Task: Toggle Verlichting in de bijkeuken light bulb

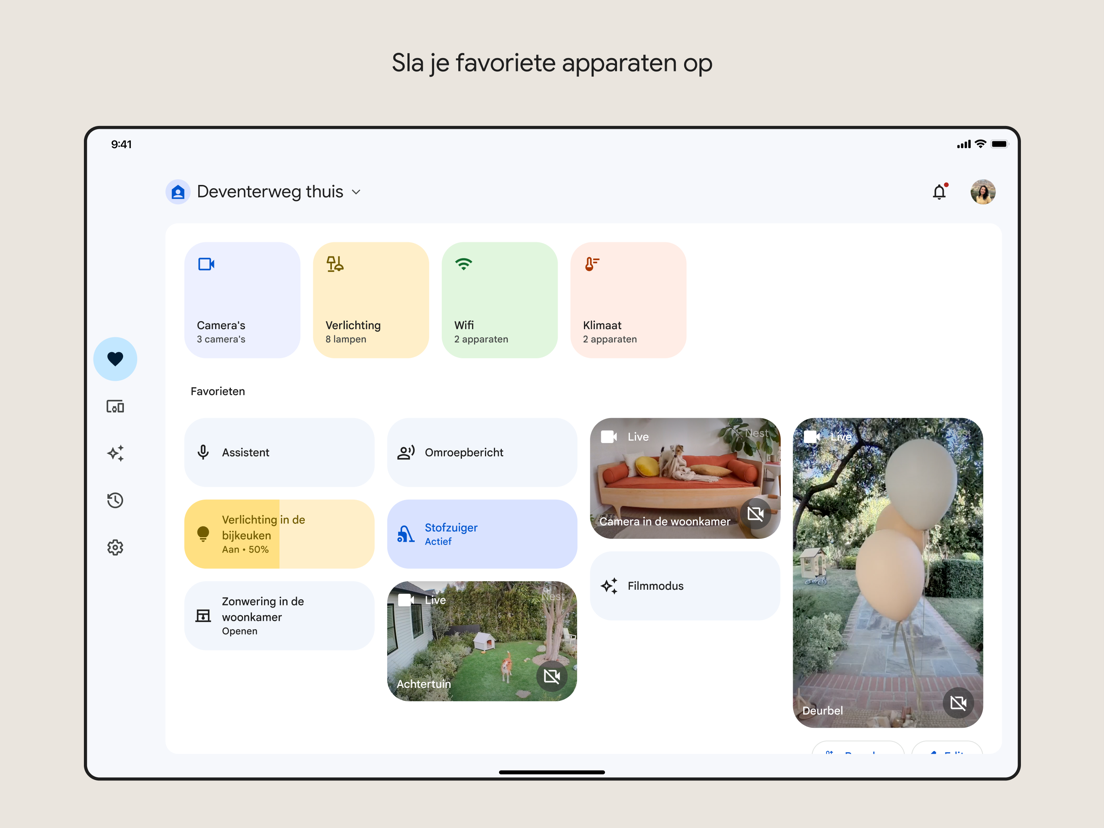Action: (x=203, y=534)
